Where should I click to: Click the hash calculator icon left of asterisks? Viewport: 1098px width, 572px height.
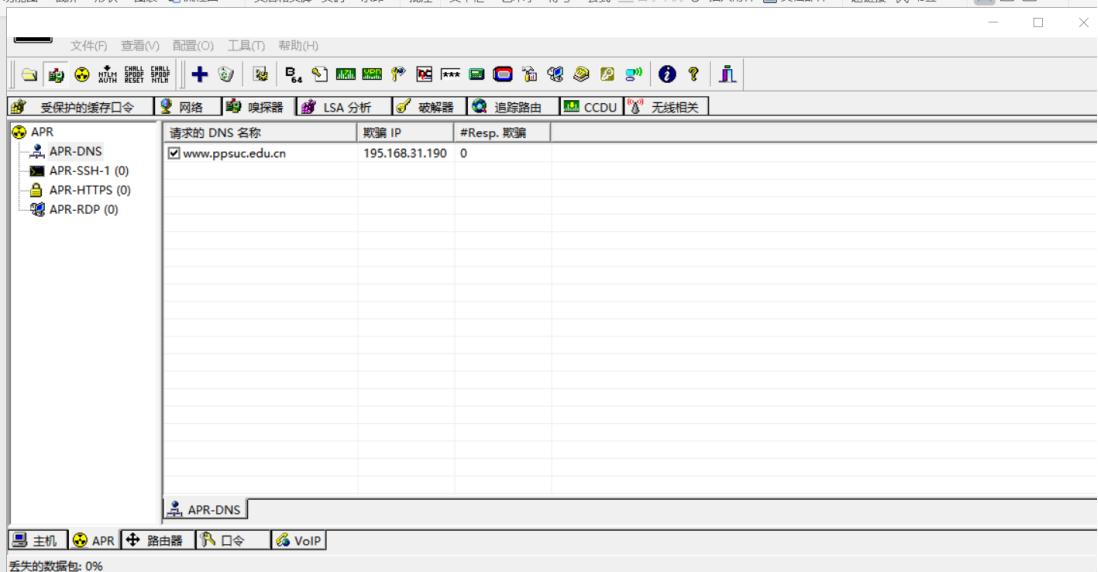[424, 74]
